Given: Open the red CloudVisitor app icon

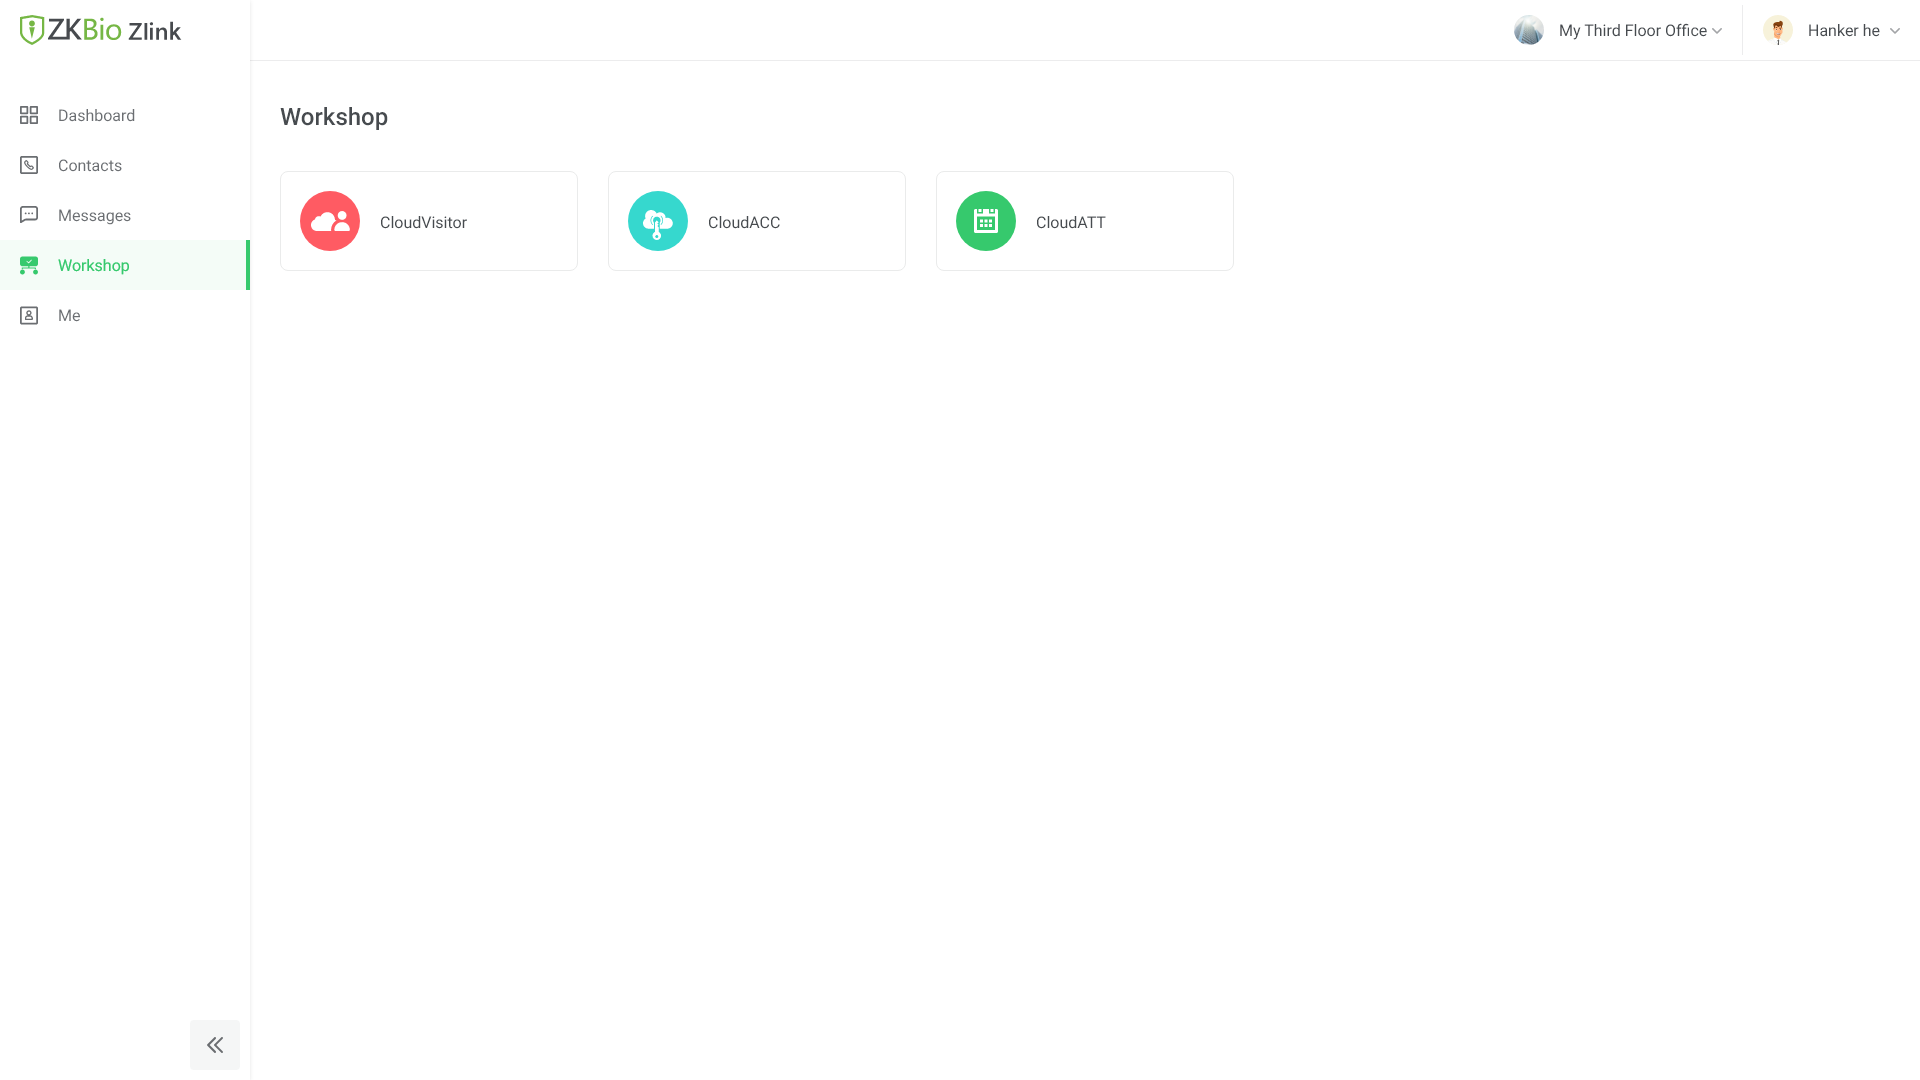Looking at the screenshot, I should point(330,221).
